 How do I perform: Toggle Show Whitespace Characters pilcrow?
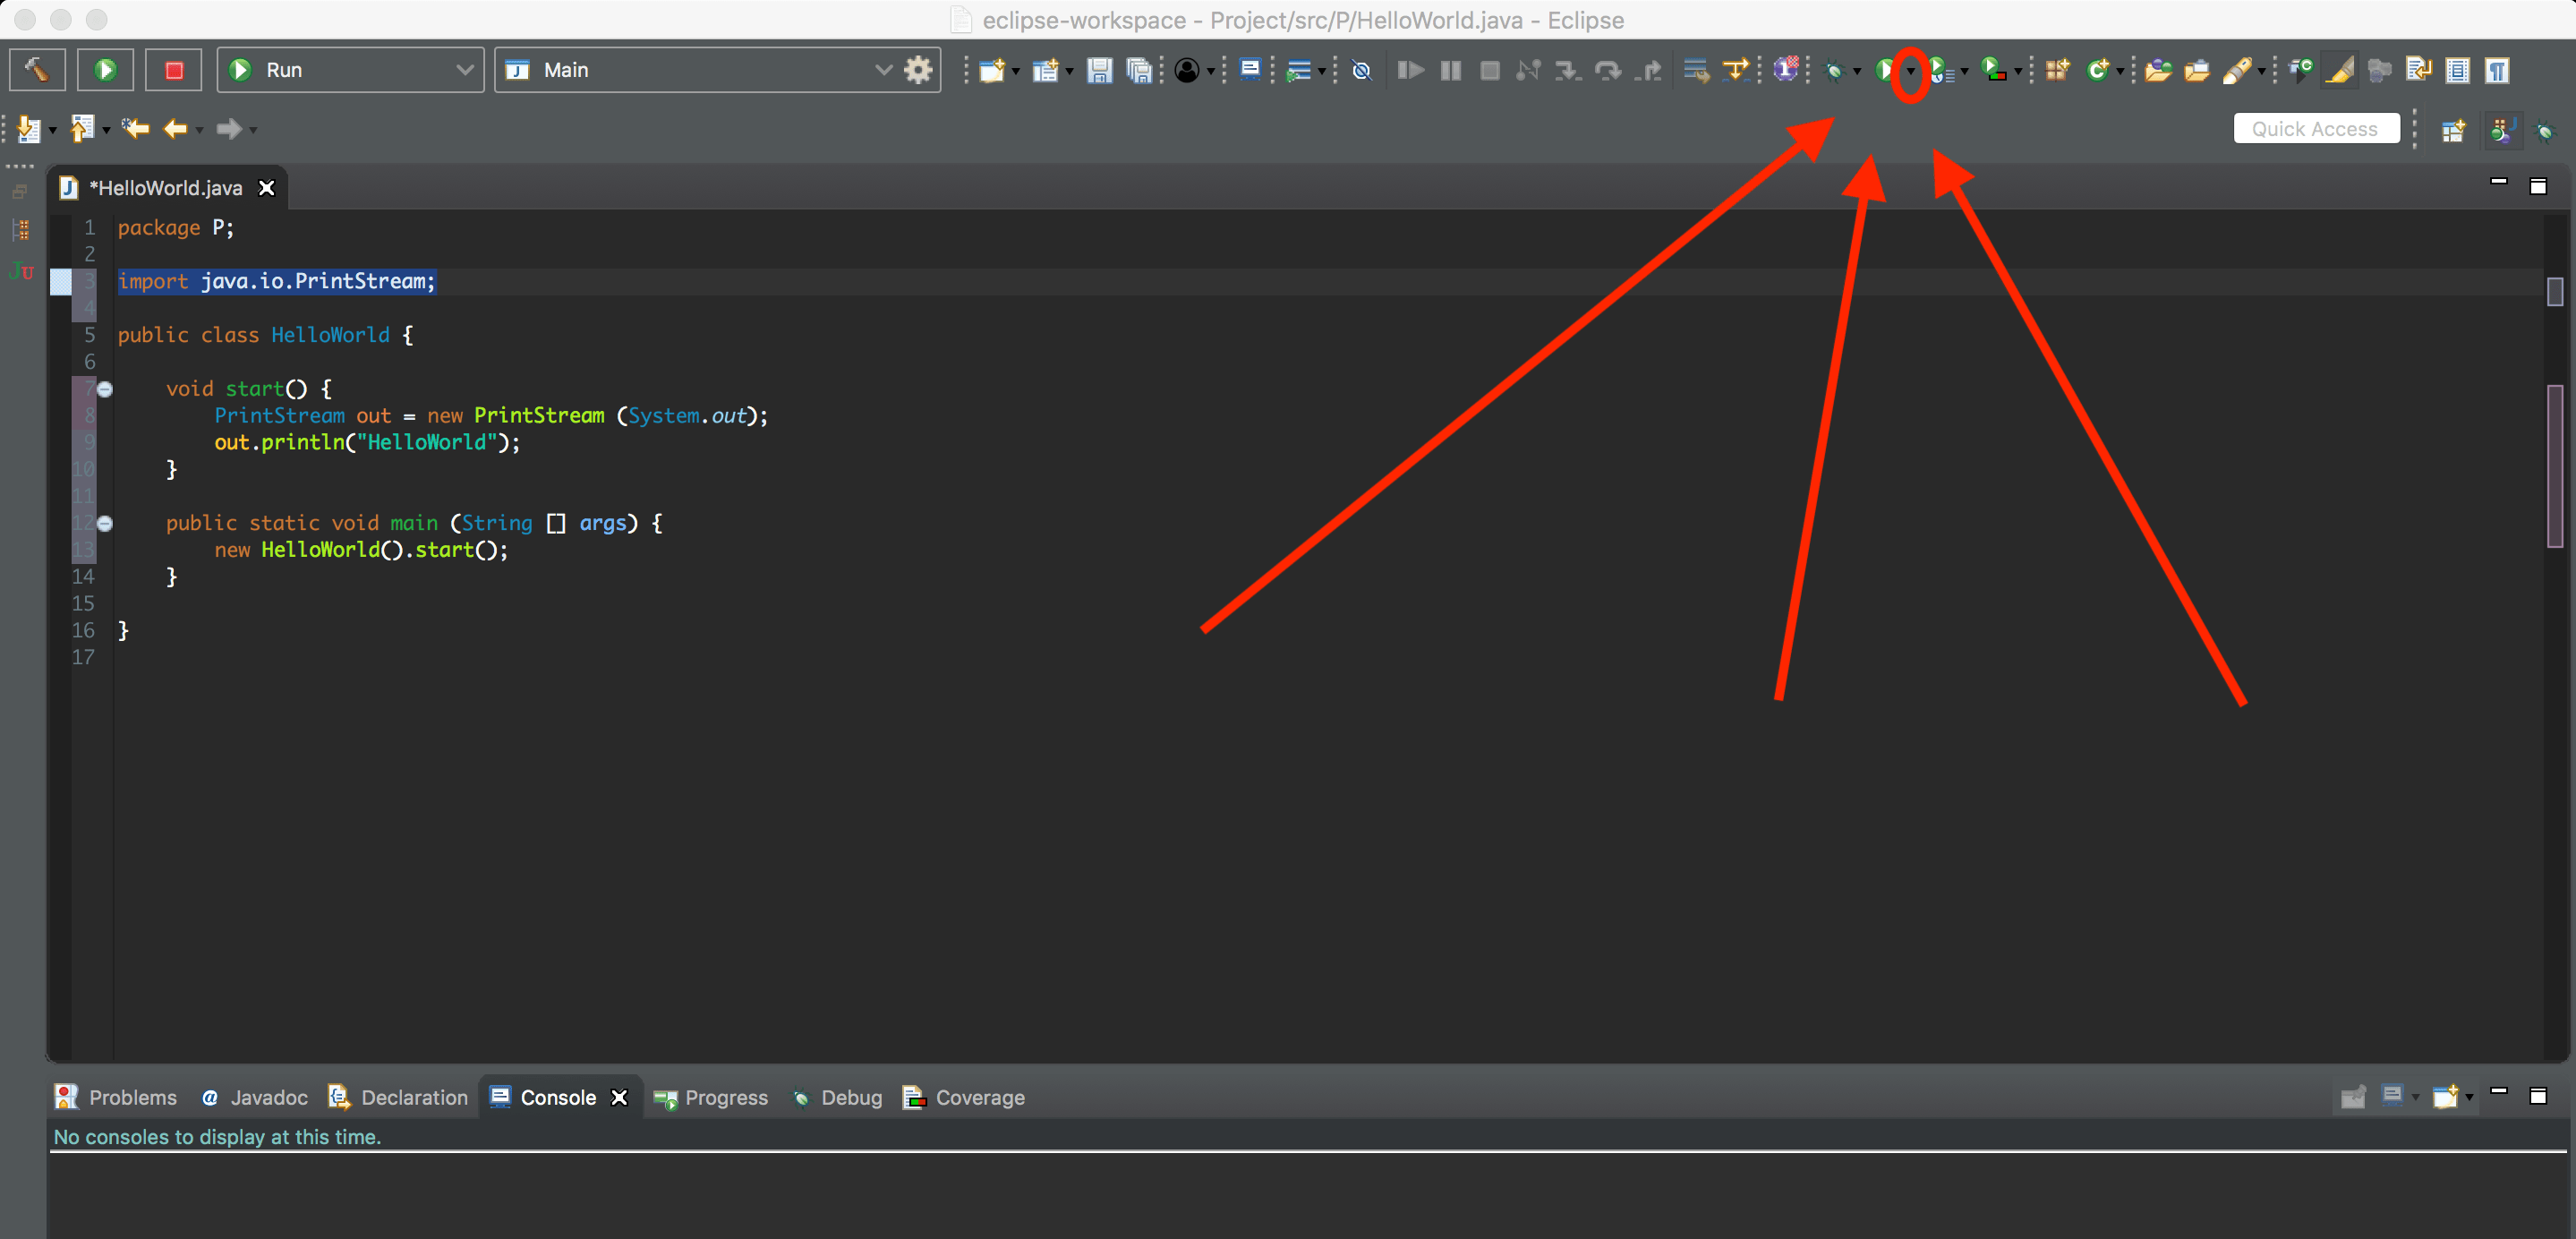(x=2497, y=70)
